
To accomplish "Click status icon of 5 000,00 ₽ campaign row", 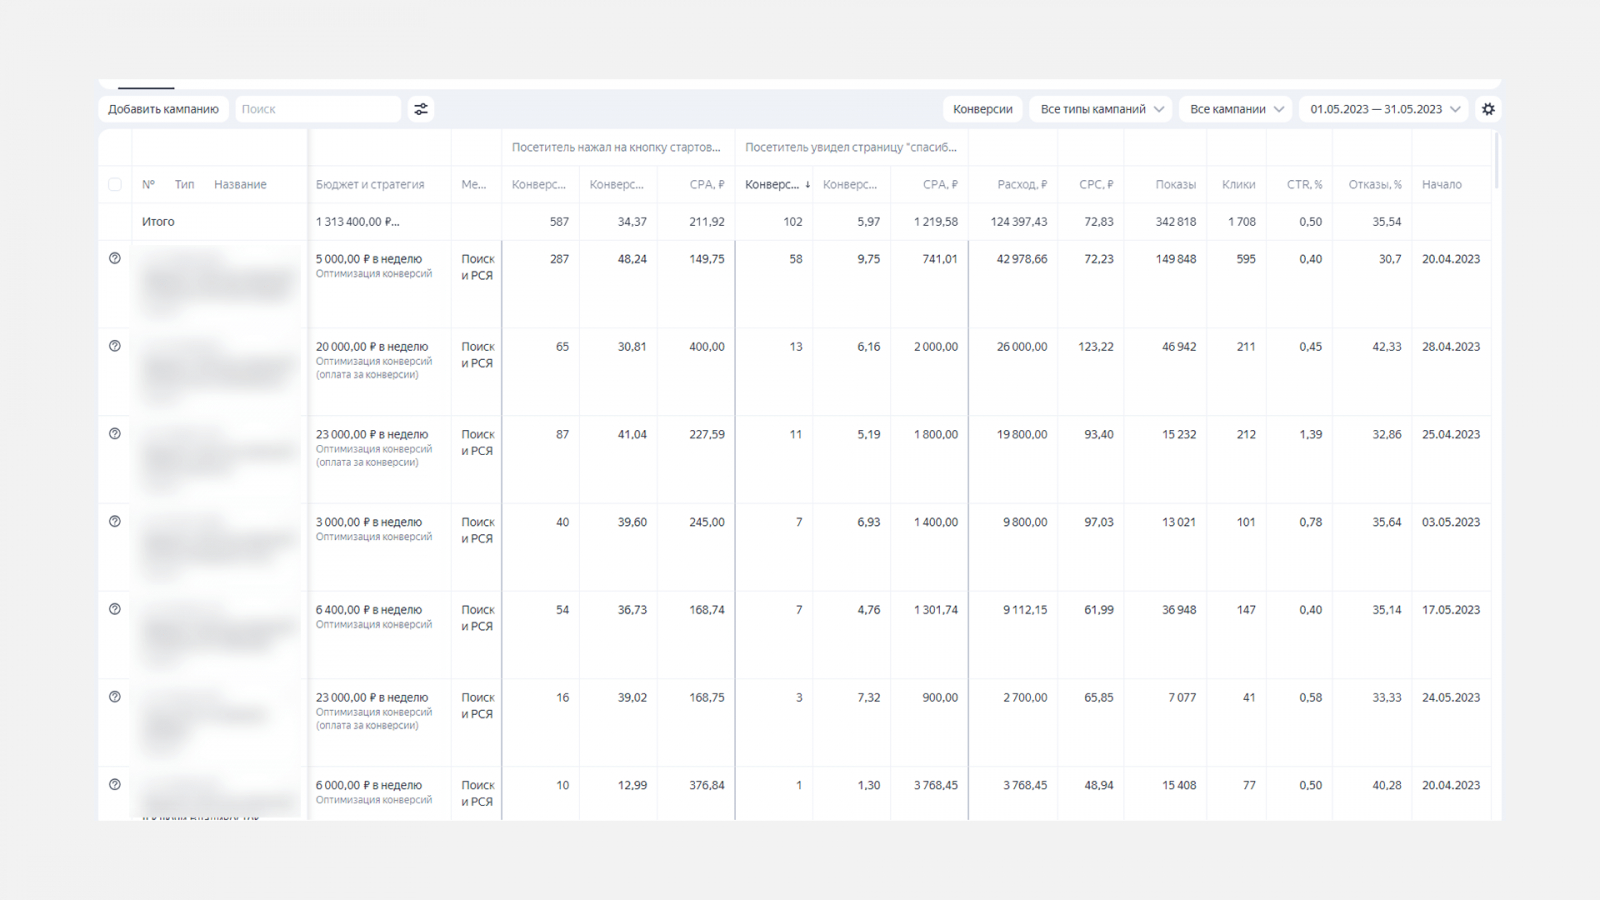I will [115, 259].
